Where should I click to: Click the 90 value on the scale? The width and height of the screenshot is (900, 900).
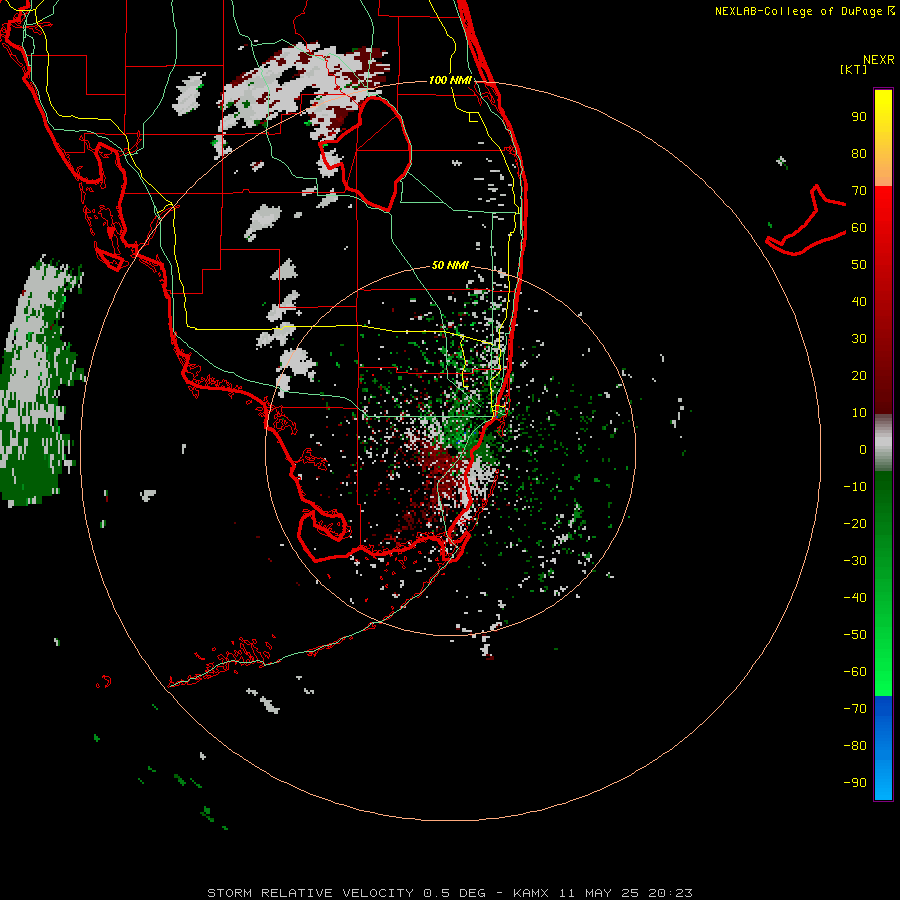[859, 117]
